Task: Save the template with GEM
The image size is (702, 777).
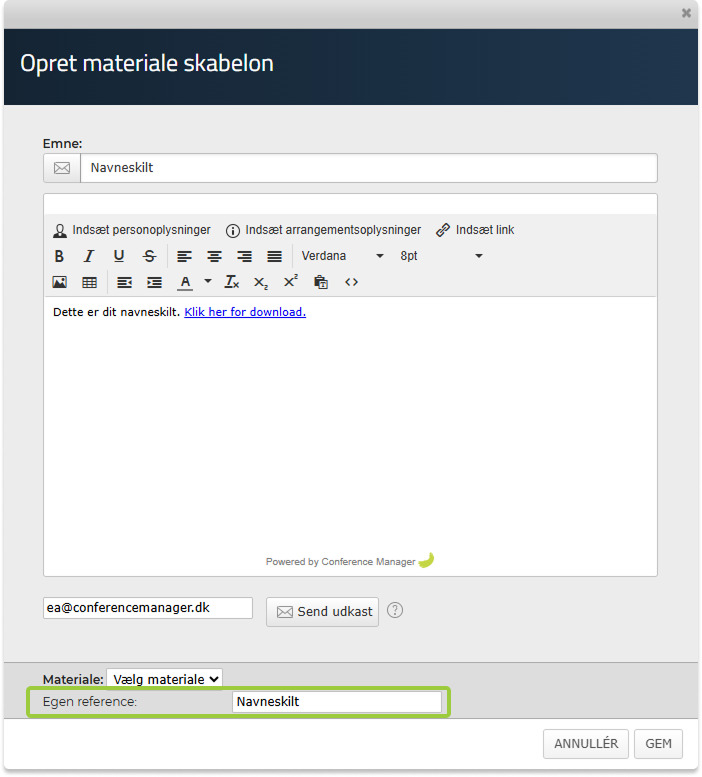Action: click(x=658, y=744)
